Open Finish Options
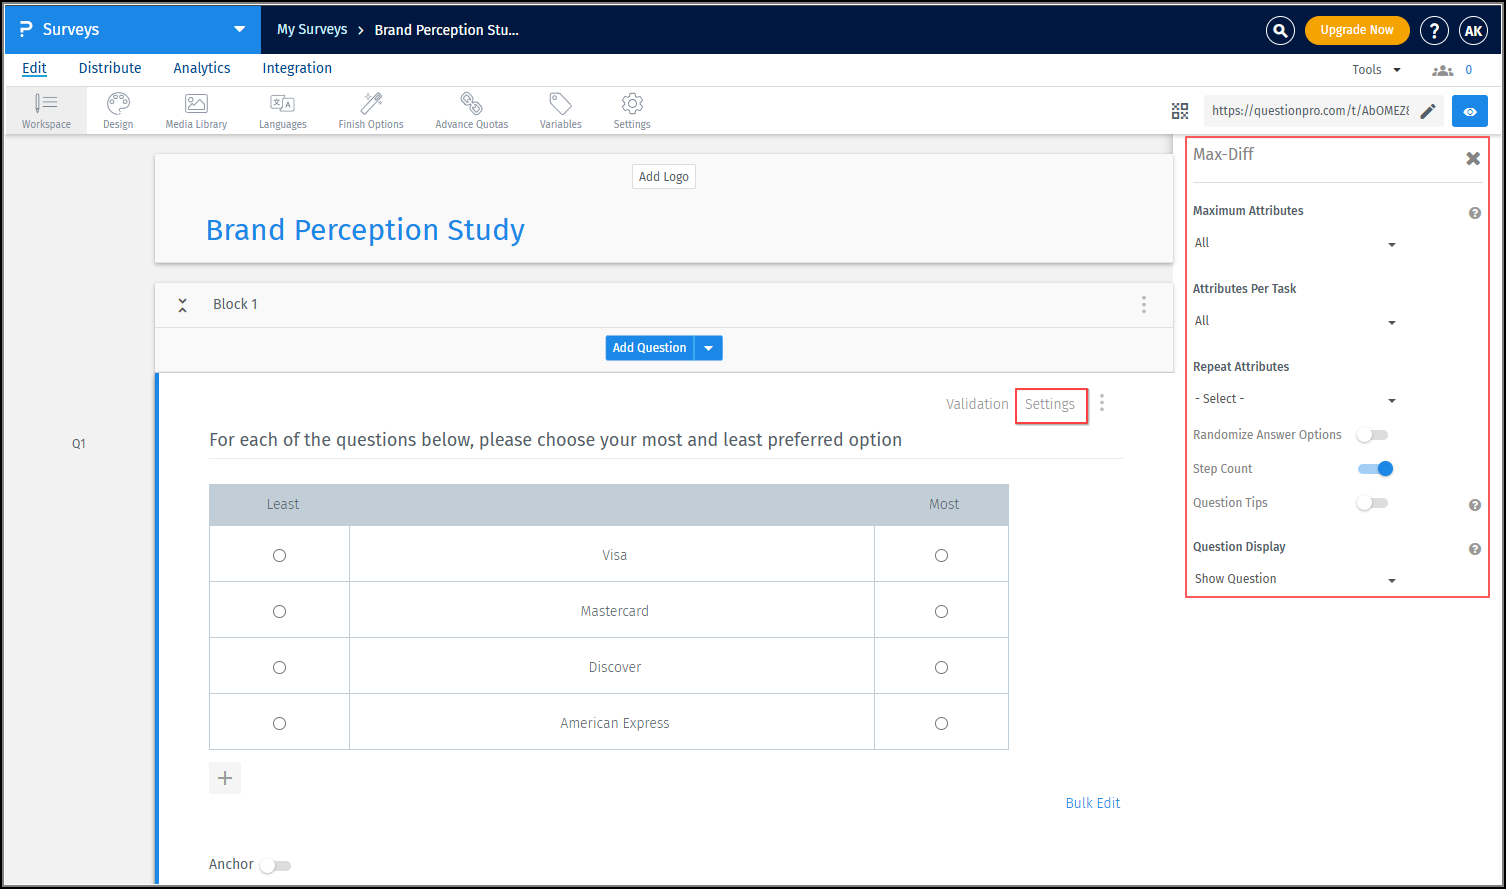The width and height of the screenshot is (1506, 889). point(370,110)
